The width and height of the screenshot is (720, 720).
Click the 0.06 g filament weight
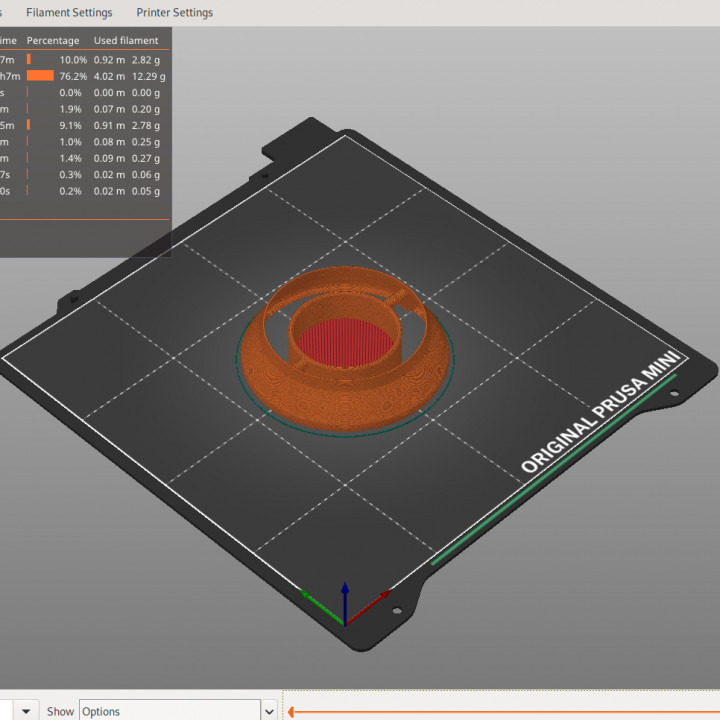(x=146, y=174)
